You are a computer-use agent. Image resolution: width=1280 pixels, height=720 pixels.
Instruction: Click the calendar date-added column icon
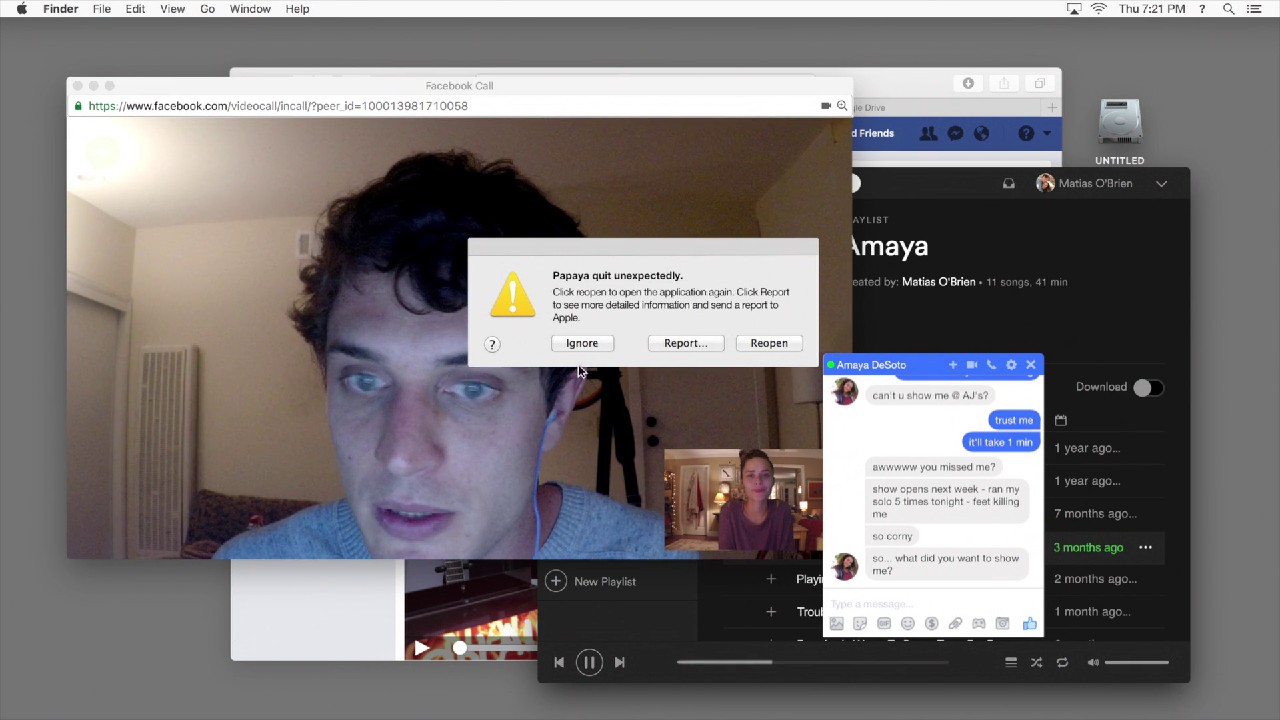1061,420
